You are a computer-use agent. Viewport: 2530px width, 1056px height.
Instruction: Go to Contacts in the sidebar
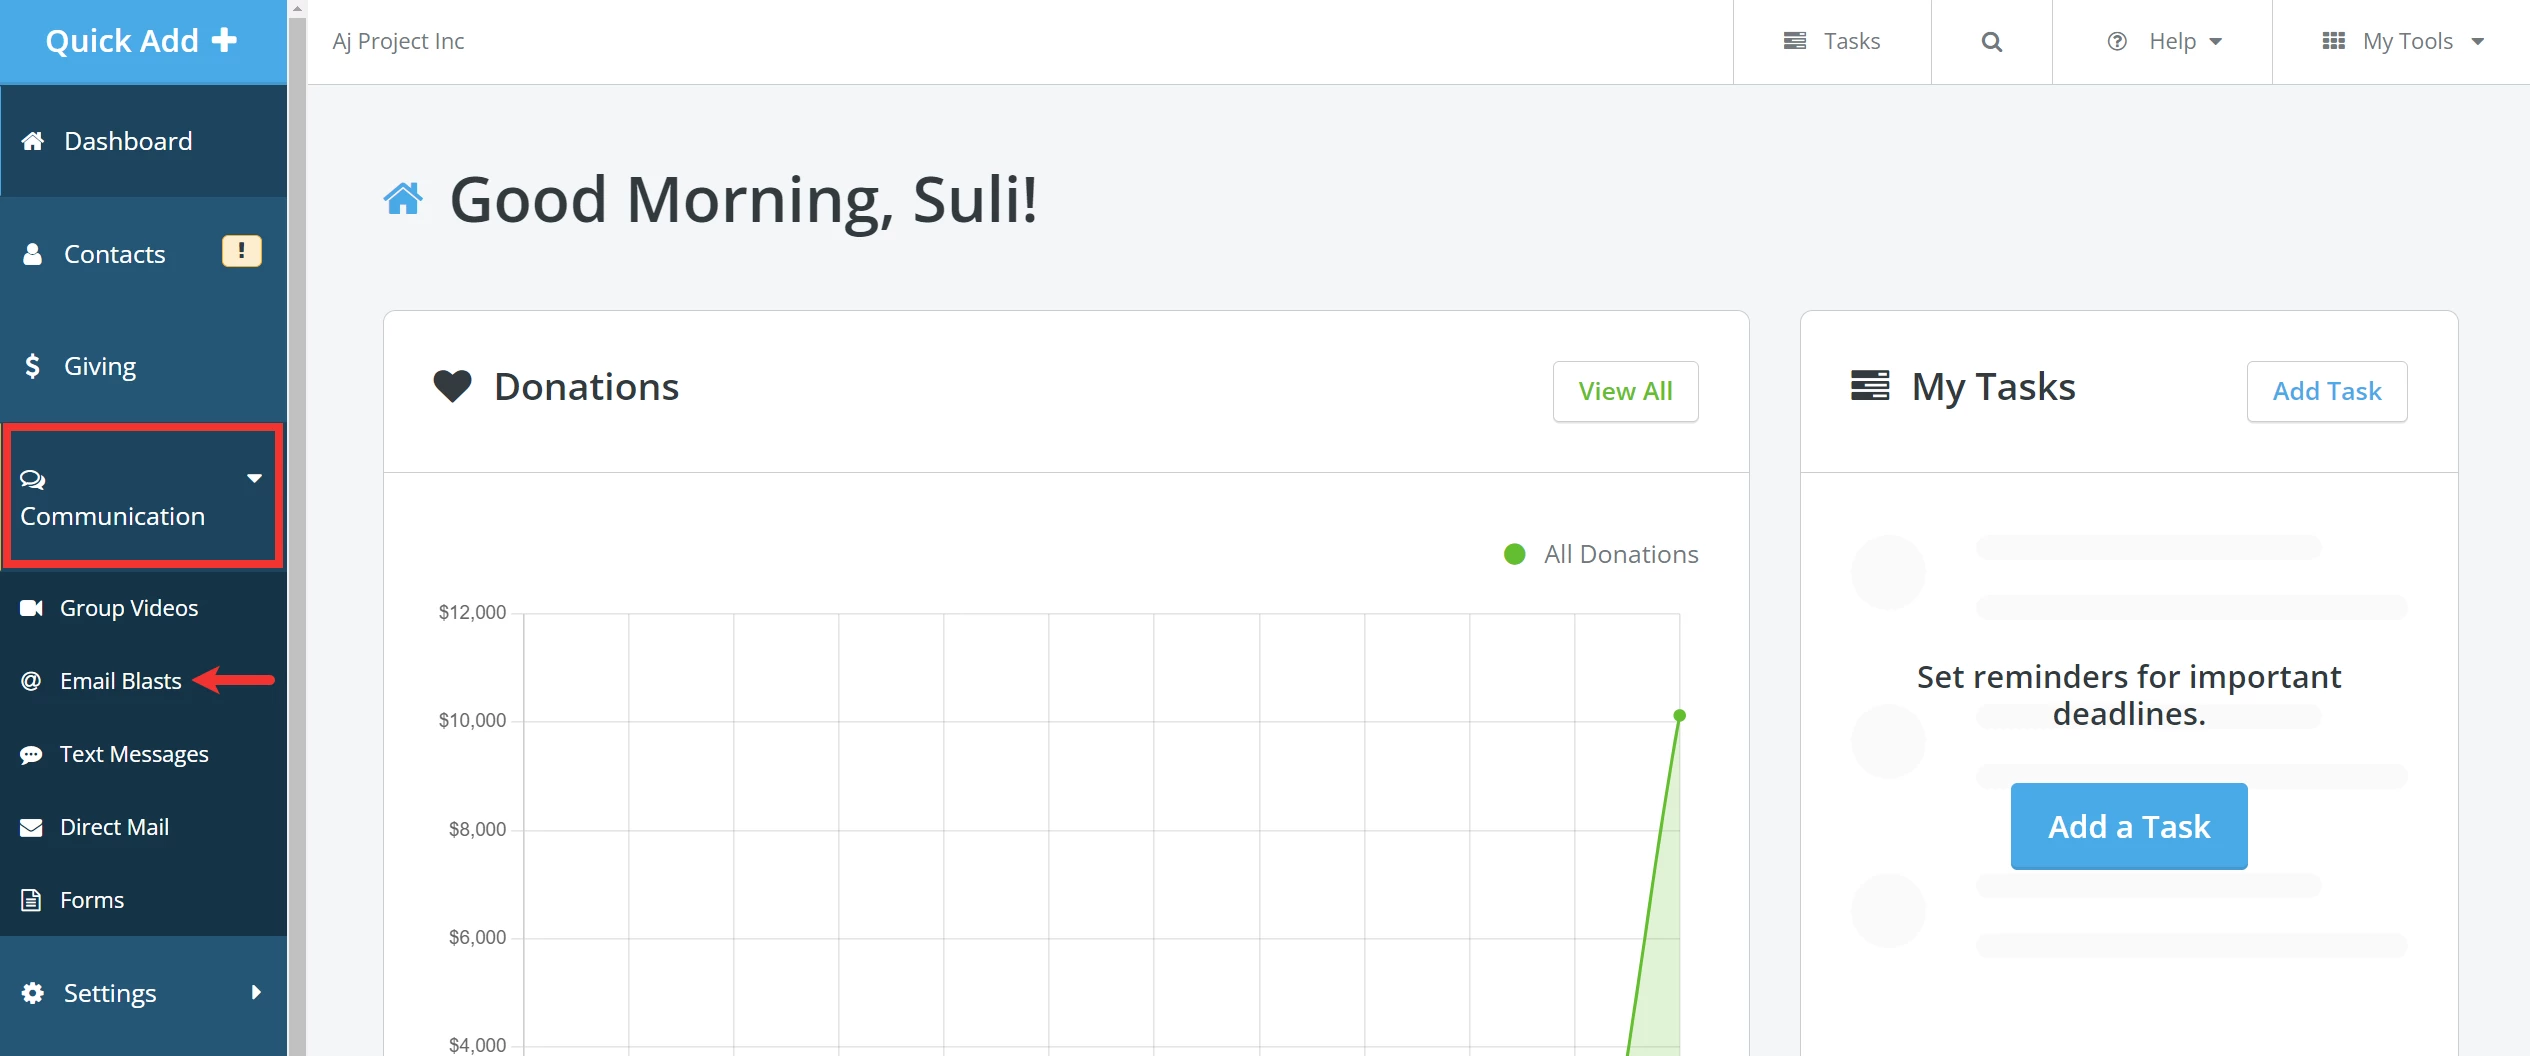tap(144, 254)
